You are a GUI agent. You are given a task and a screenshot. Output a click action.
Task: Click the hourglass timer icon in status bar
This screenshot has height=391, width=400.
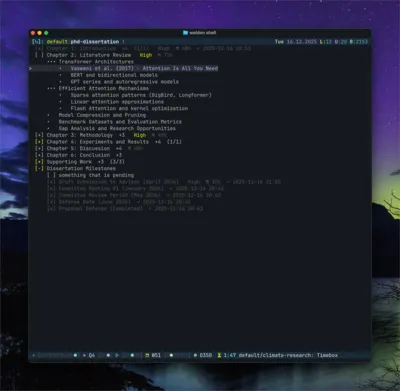click(x=219, y=355)
